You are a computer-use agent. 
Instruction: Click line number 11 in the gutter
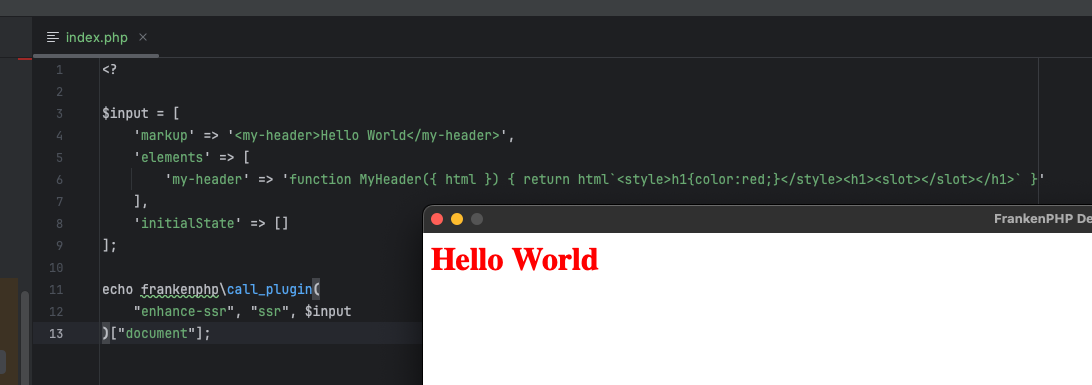click(x=57, y=290)
